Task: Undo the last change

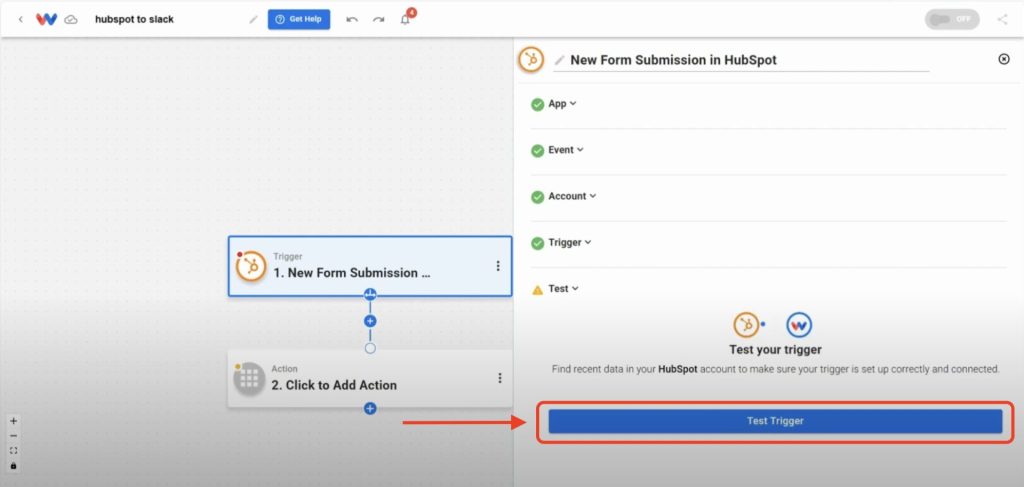Action: coord(352,20)
